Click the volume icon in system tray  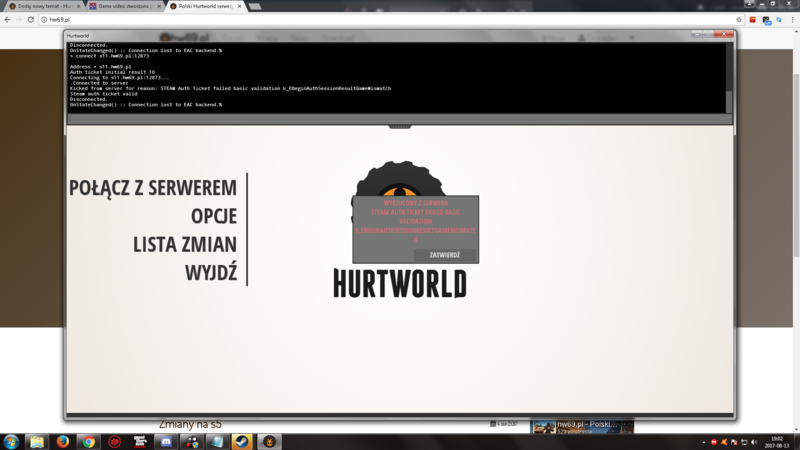pyautogui.click(x=755, y=442)
